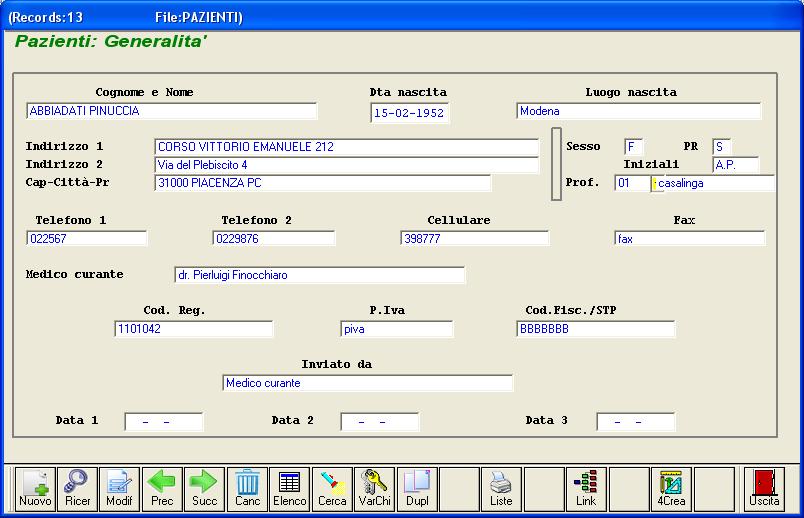Select the Sesso field containing F
This screenshot has width=804, height=518.
tap(634, 147)
